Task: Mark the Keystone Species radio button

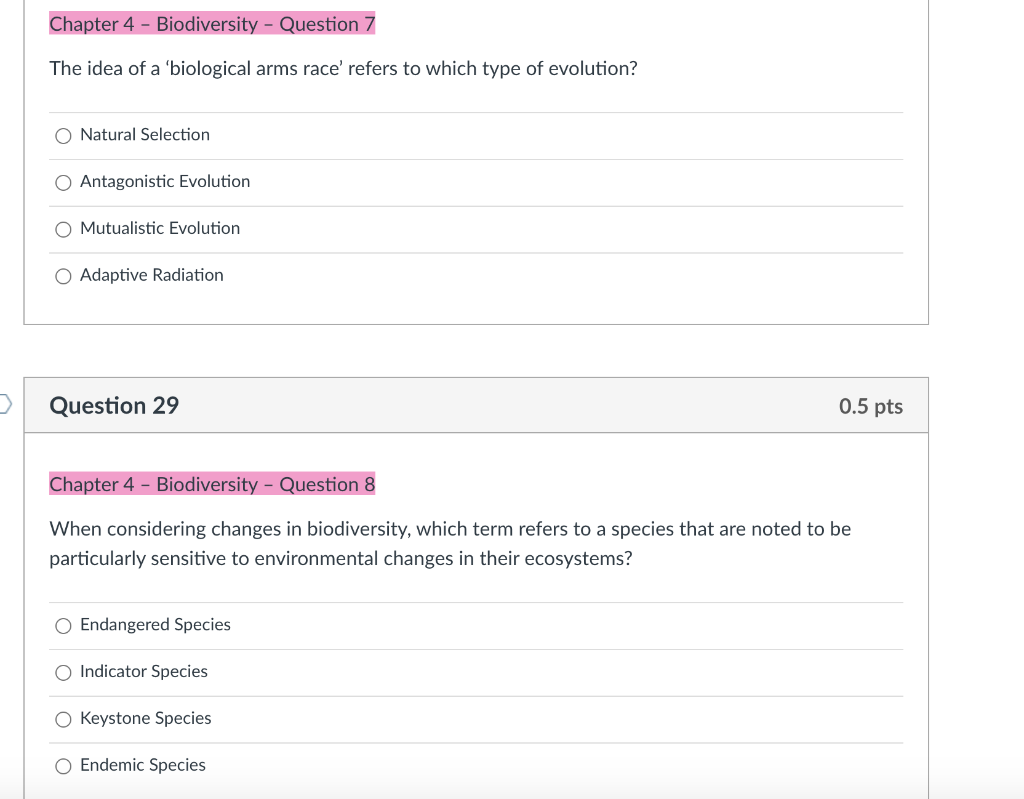Action: click(63, 719)
